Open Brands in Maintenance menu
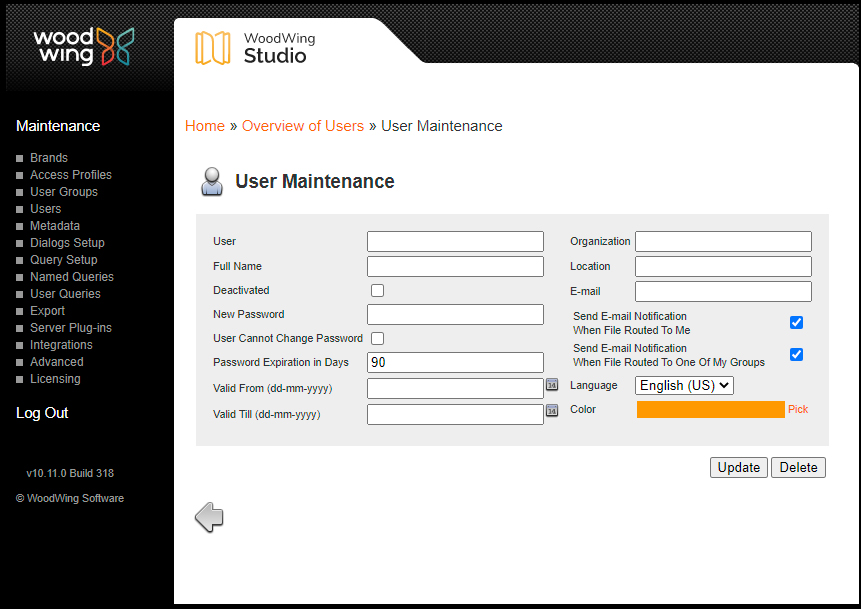The image size is (861, 609). pyautogui.click(x=49, y=158)
